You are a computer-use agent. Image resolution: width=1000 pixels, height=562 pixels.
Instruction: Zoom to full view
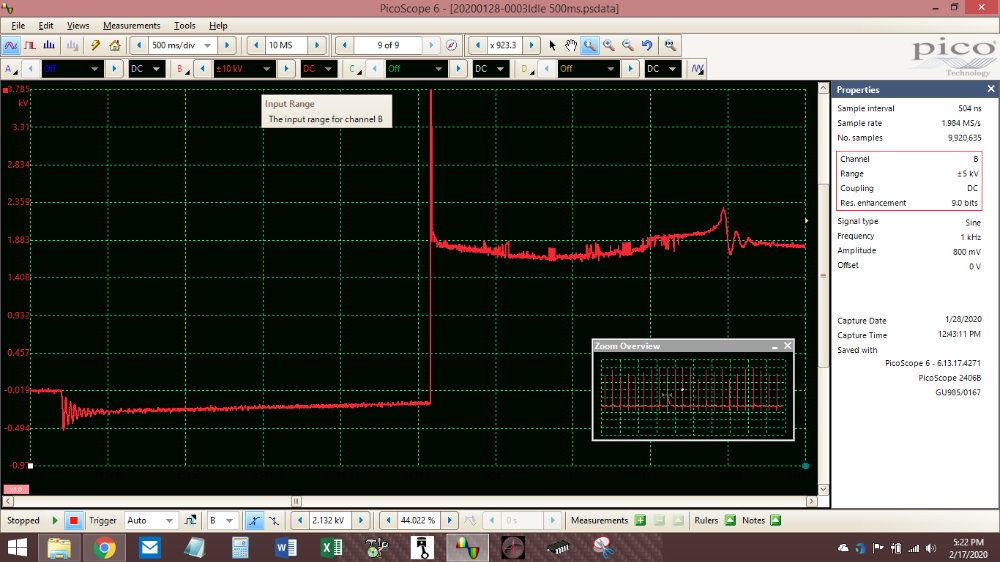click(670, 45)
